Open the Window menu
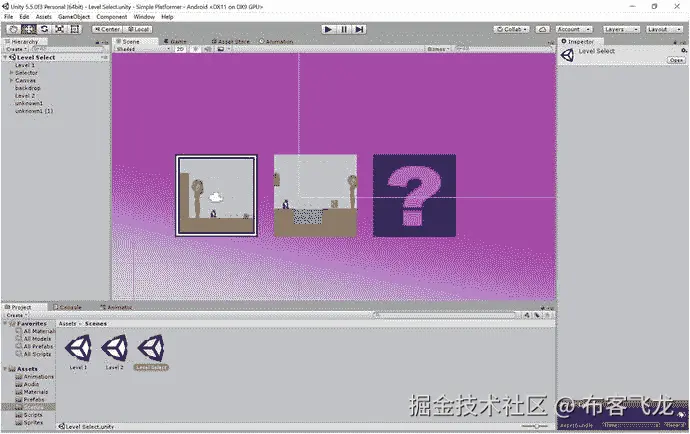This screenshot has height=434, width=690. point(144,17)
